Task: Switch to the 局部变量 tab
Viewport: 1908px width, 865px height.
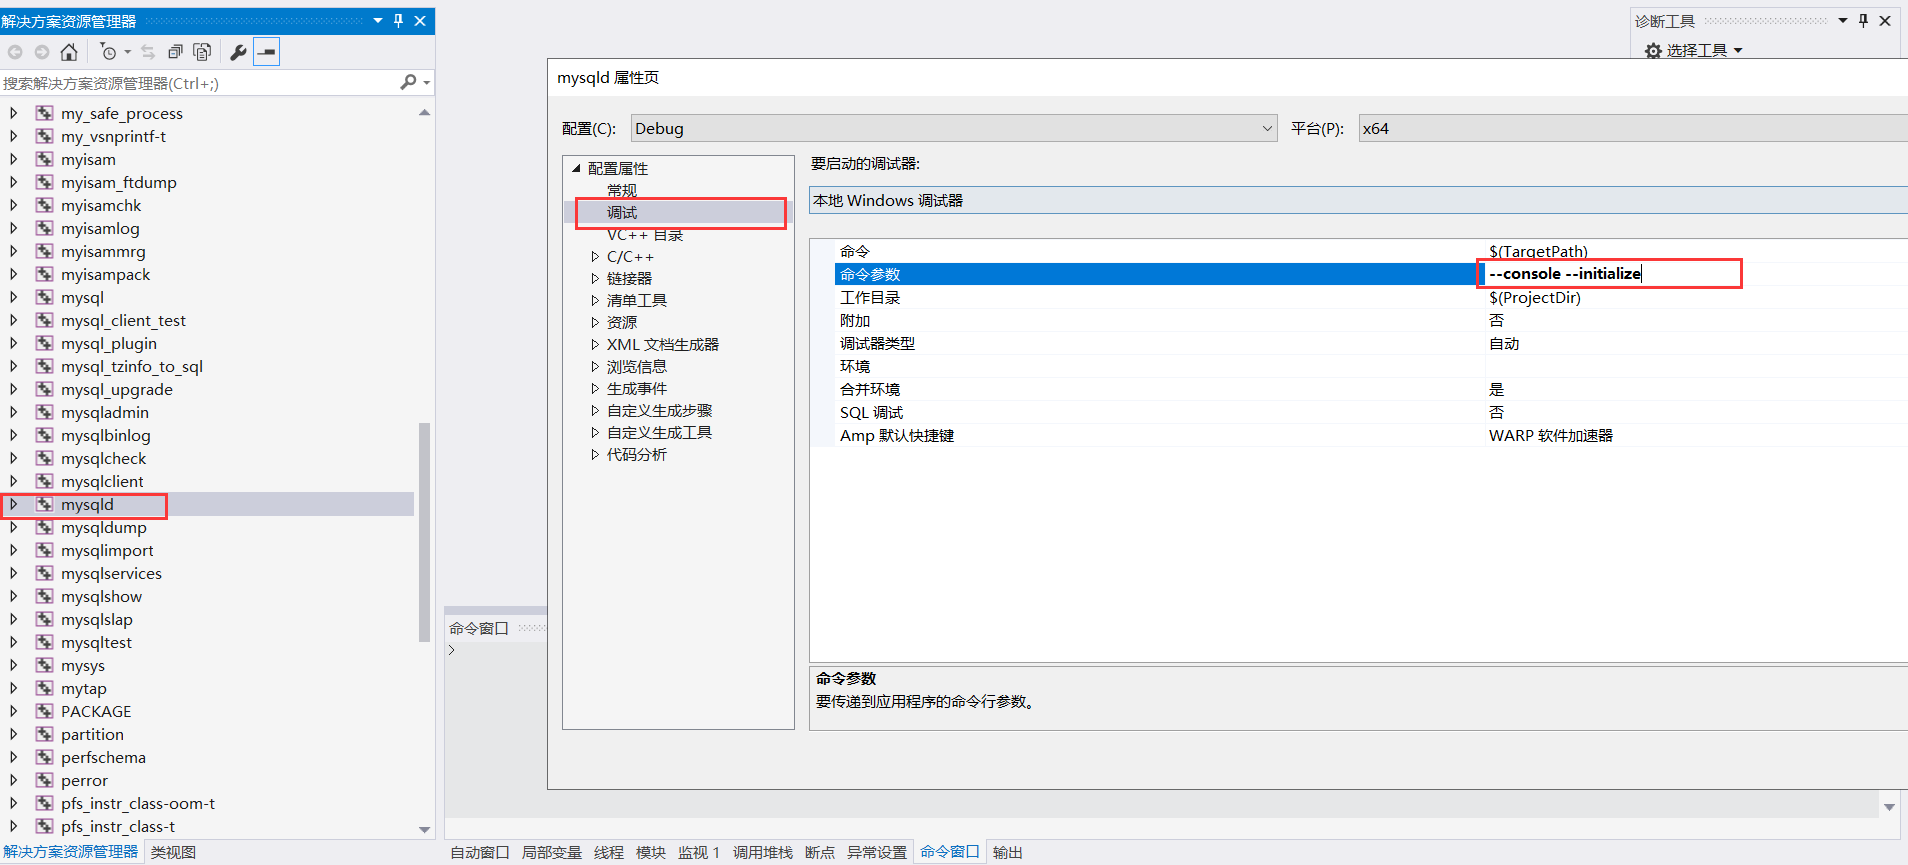Action: point(552,852)
